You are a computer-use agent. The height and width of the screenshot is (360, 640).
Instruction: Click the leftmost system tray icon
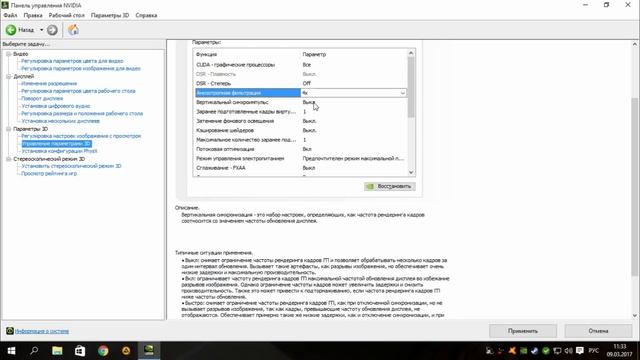[490, 351]
